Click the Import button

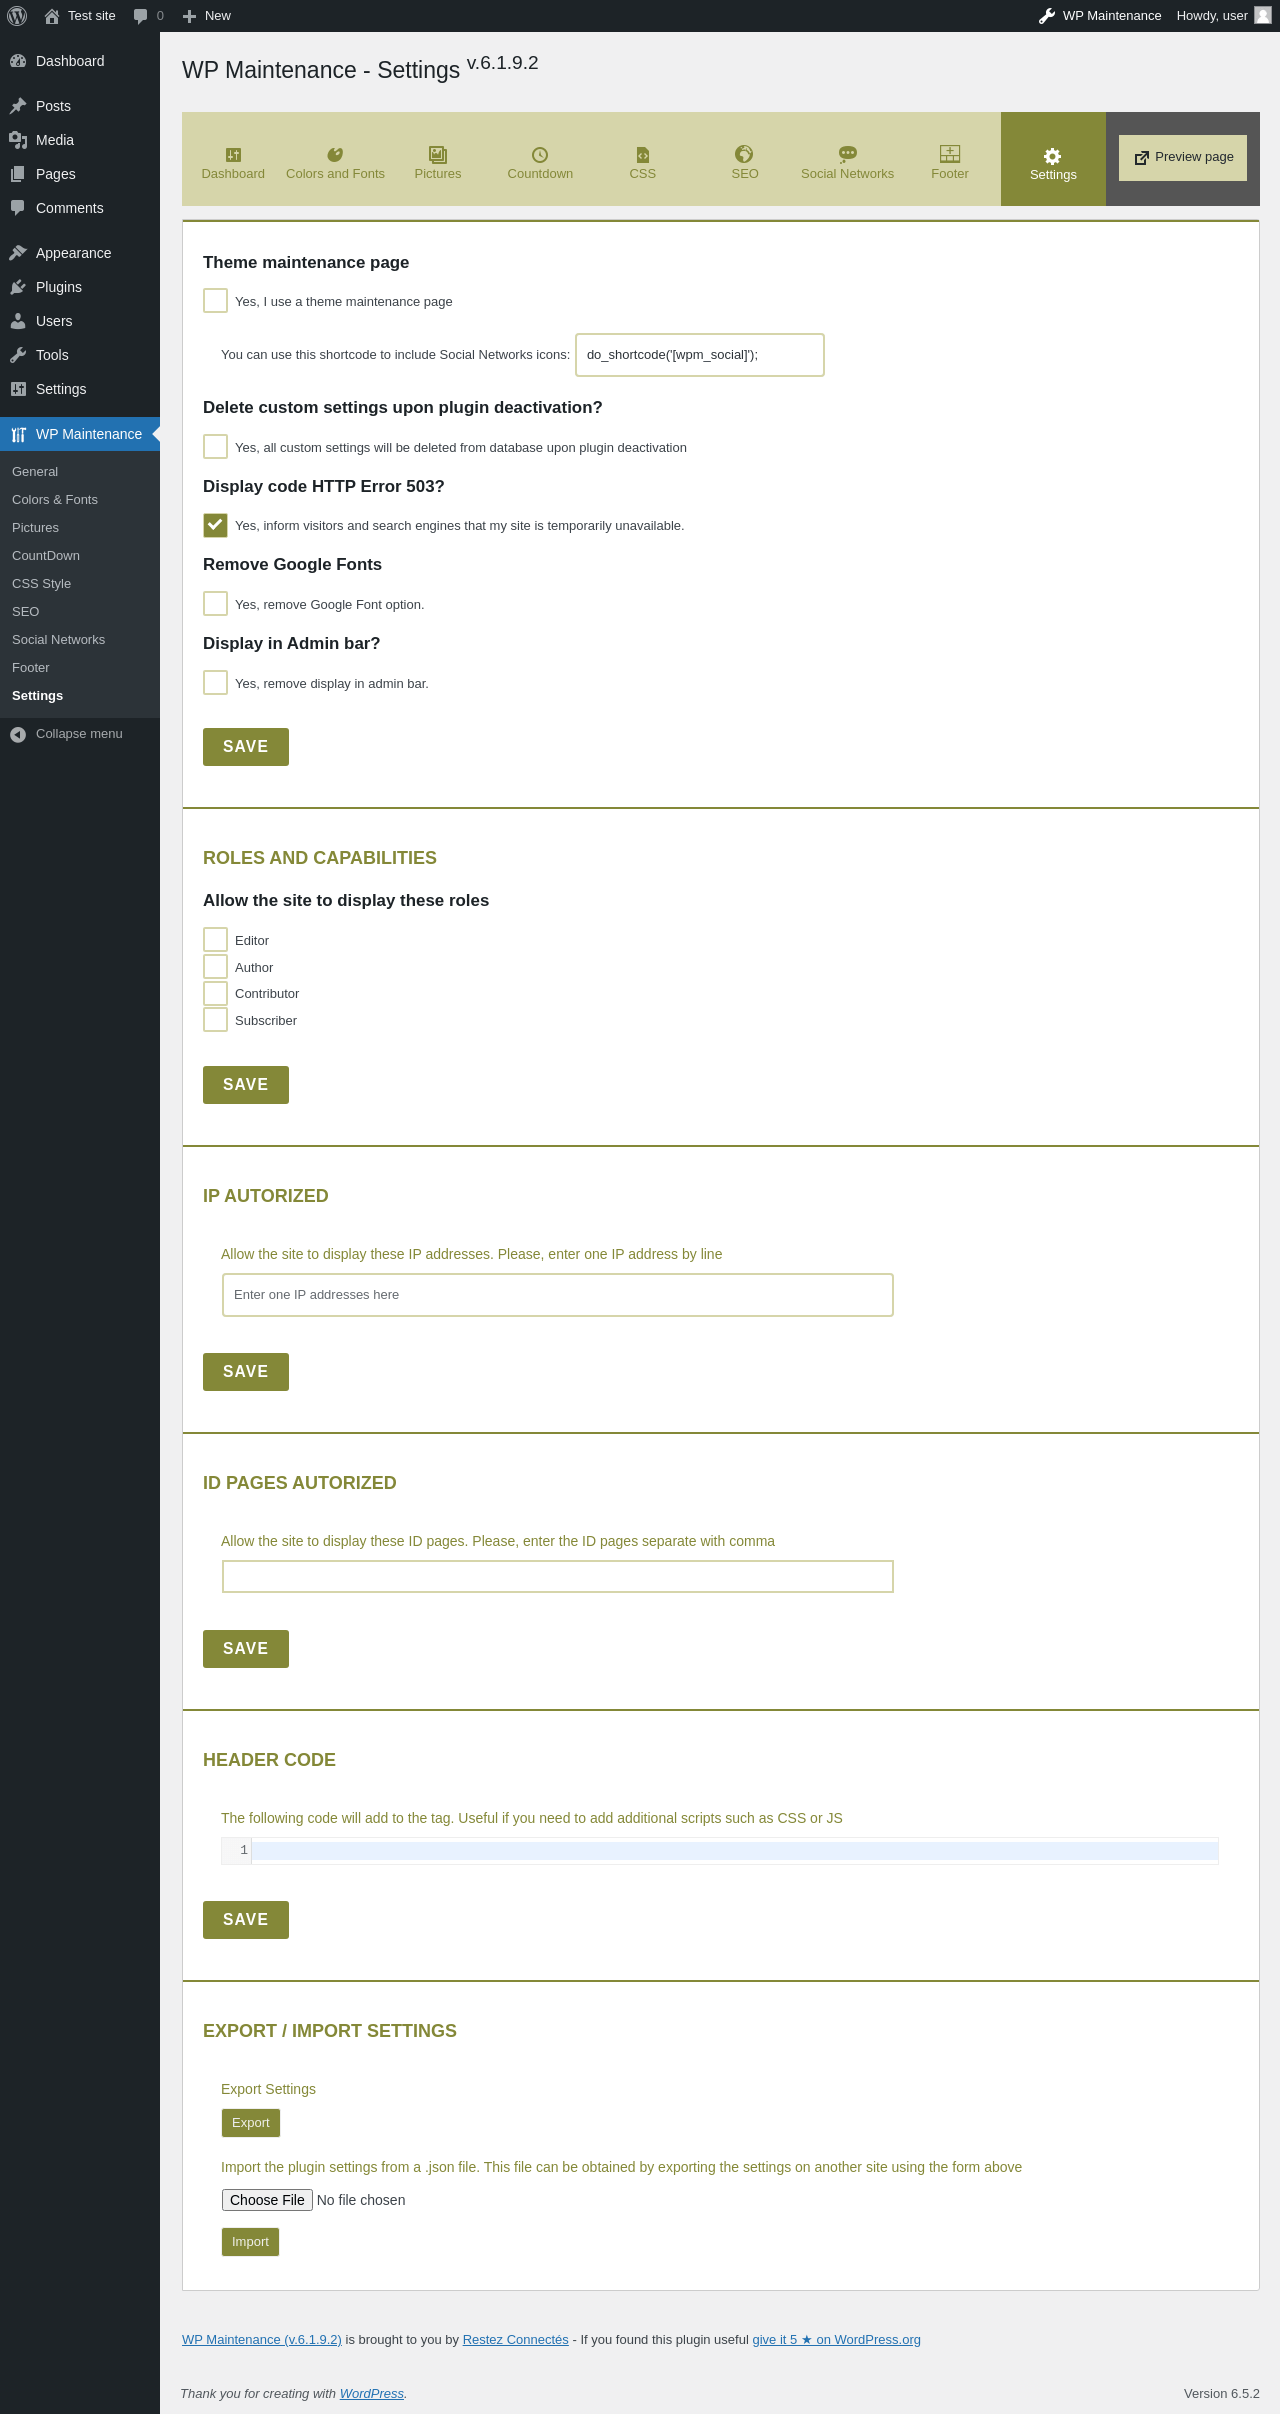250,2242
